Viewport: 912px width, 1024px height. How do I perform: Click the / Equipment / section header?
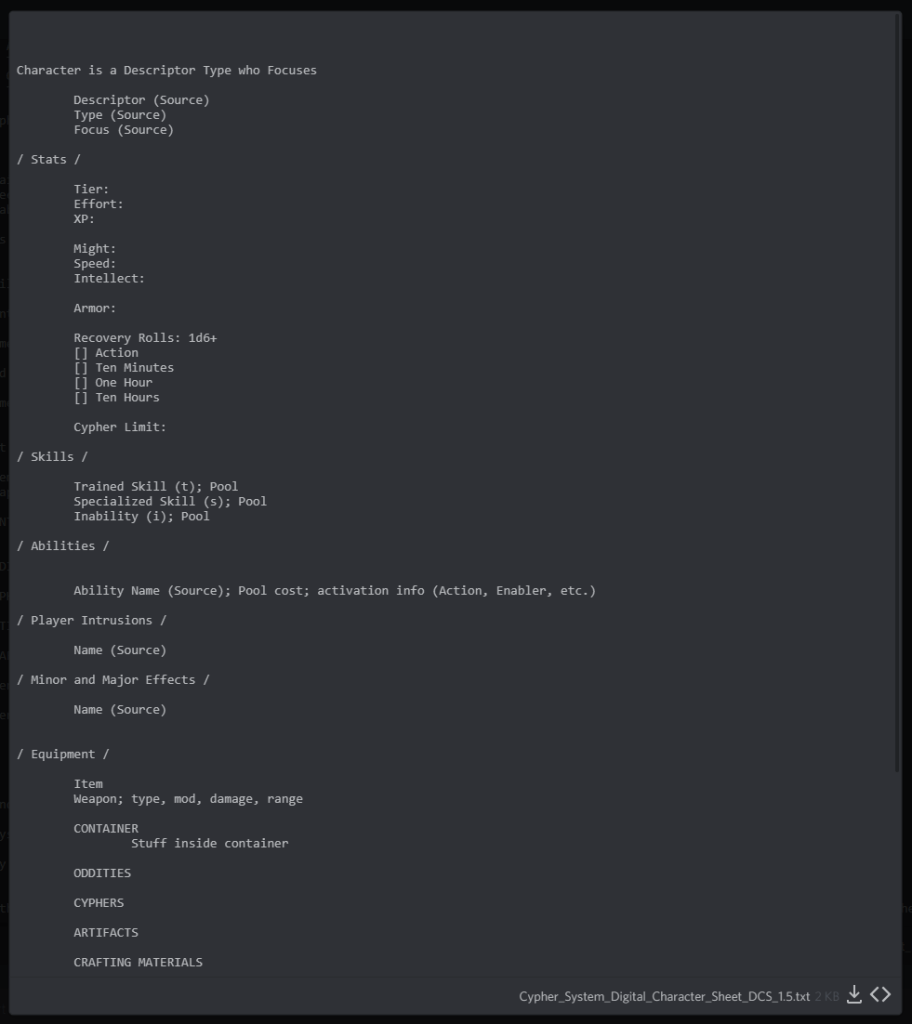coord(63,754)
